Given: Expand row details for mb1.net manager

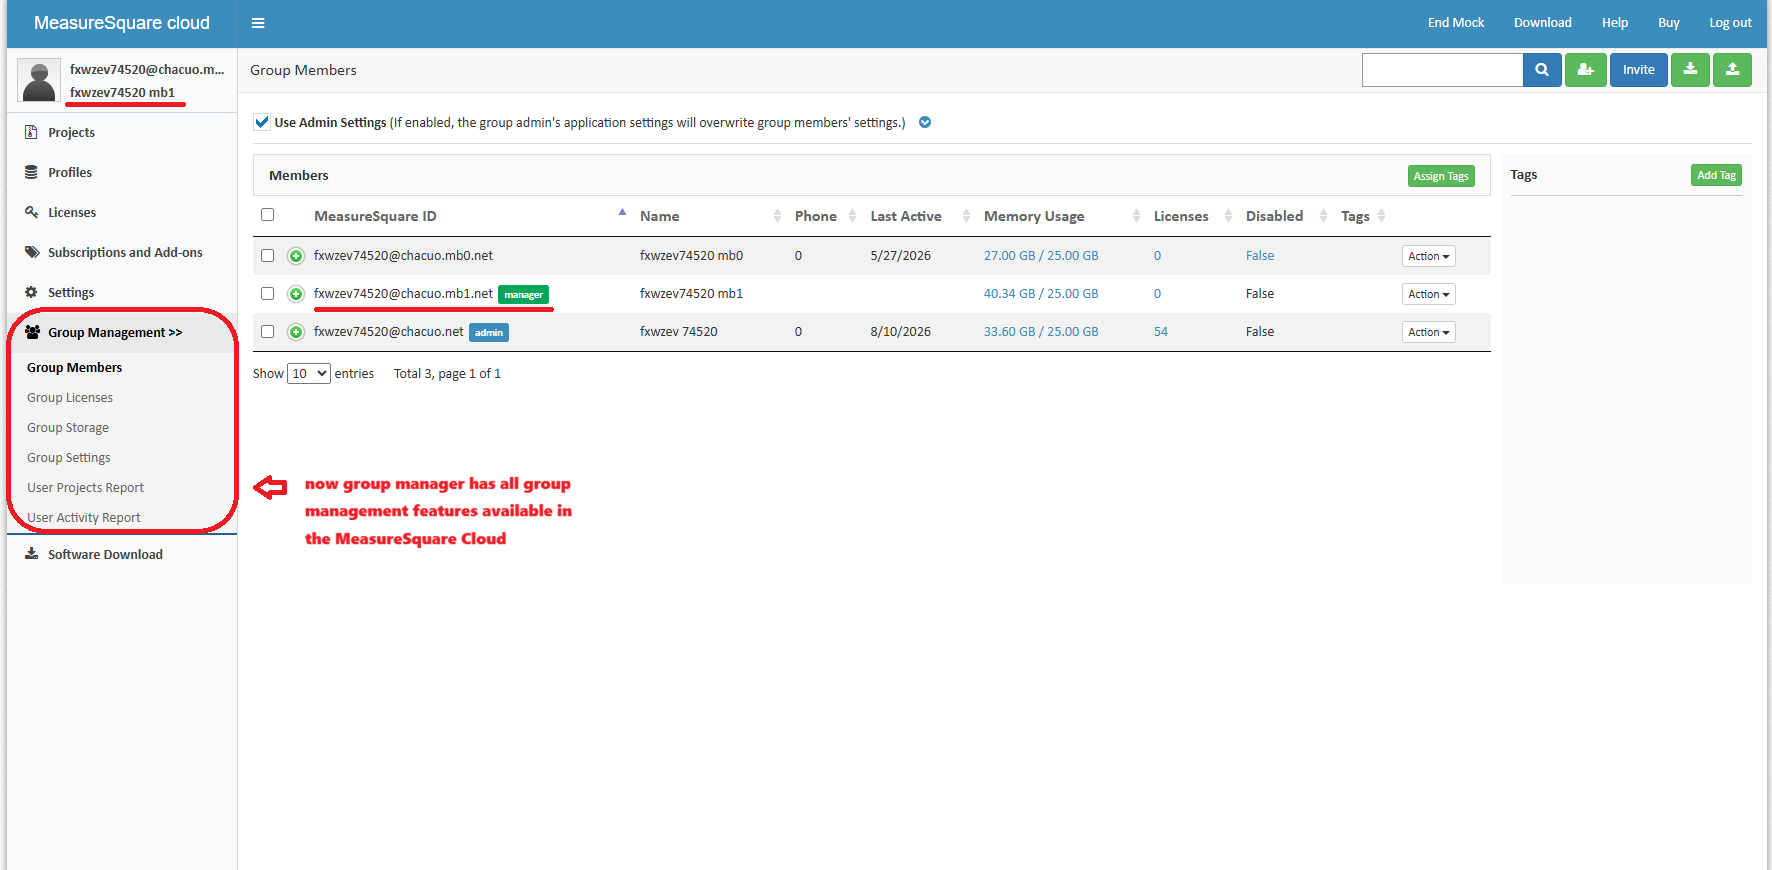Looking at the screenshot, I should [296, 294].
